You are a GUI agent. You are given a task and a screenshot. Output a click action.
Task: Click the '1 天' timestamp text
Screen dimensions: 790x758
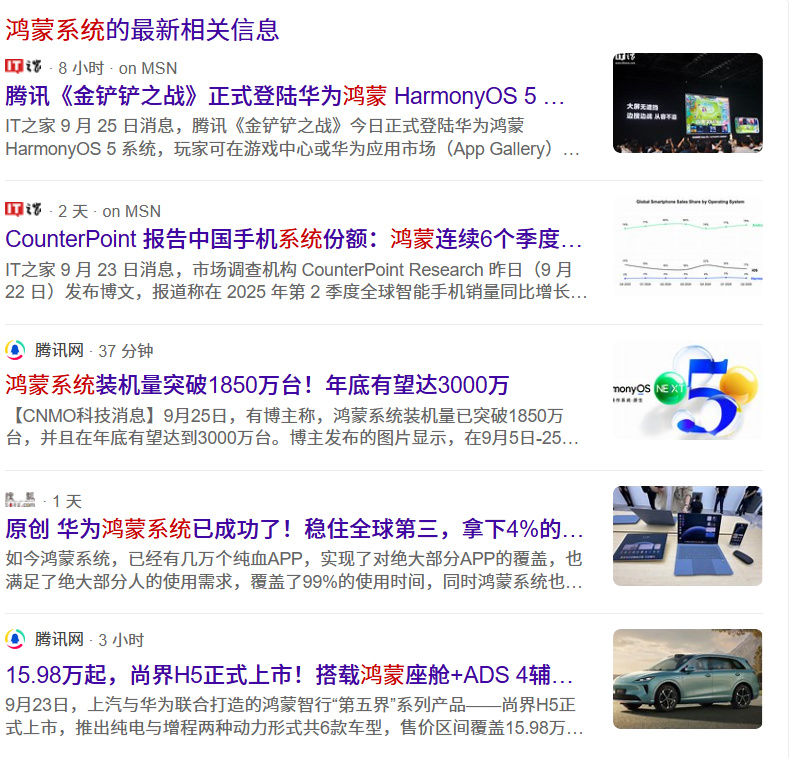point(67,501)
